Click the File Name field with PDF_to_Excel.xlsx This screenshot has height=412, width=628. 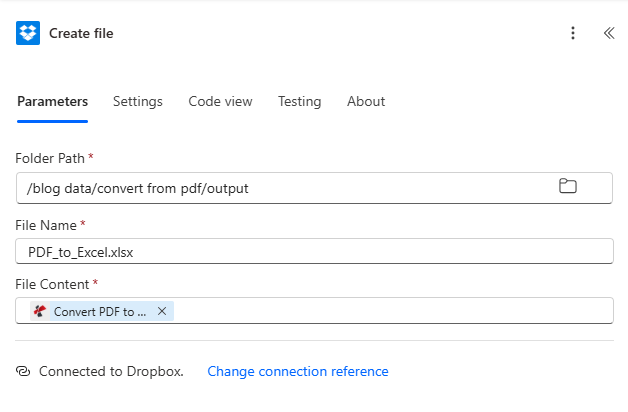click(x=314, y=252)
